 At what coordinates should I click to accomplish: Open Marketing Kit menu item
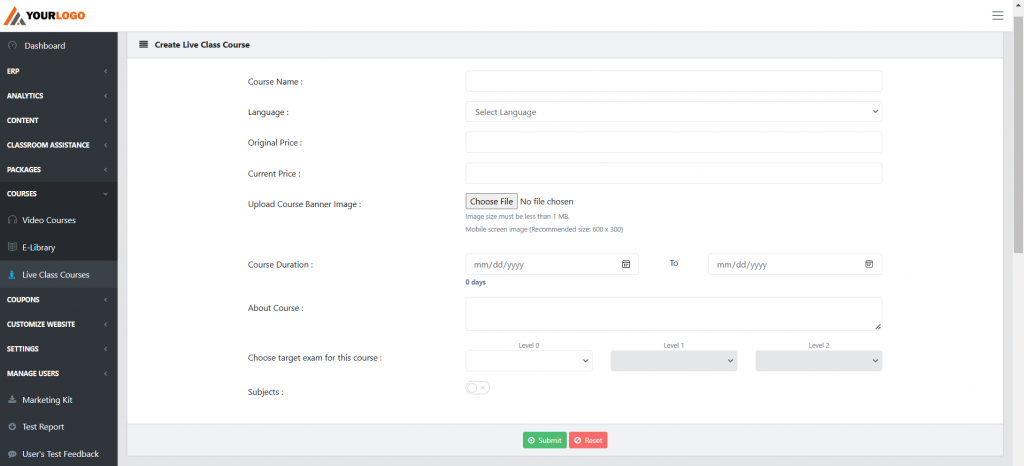(59, 399)
